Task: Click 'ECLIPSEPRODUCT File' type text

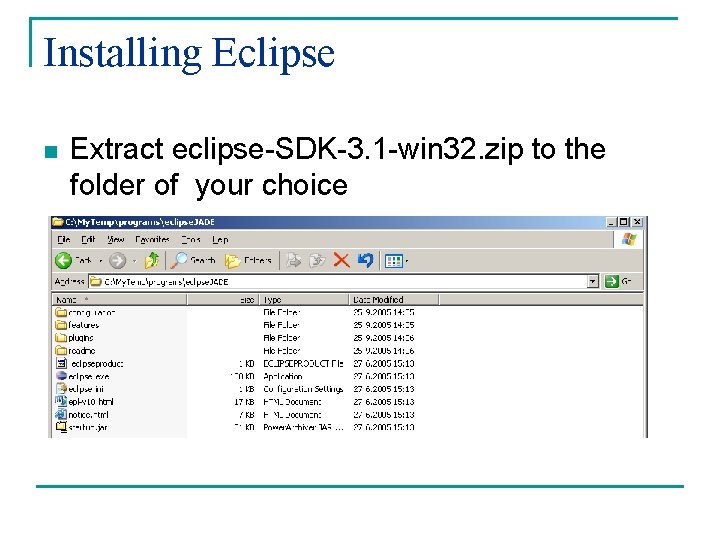Action: pos(303,363)
